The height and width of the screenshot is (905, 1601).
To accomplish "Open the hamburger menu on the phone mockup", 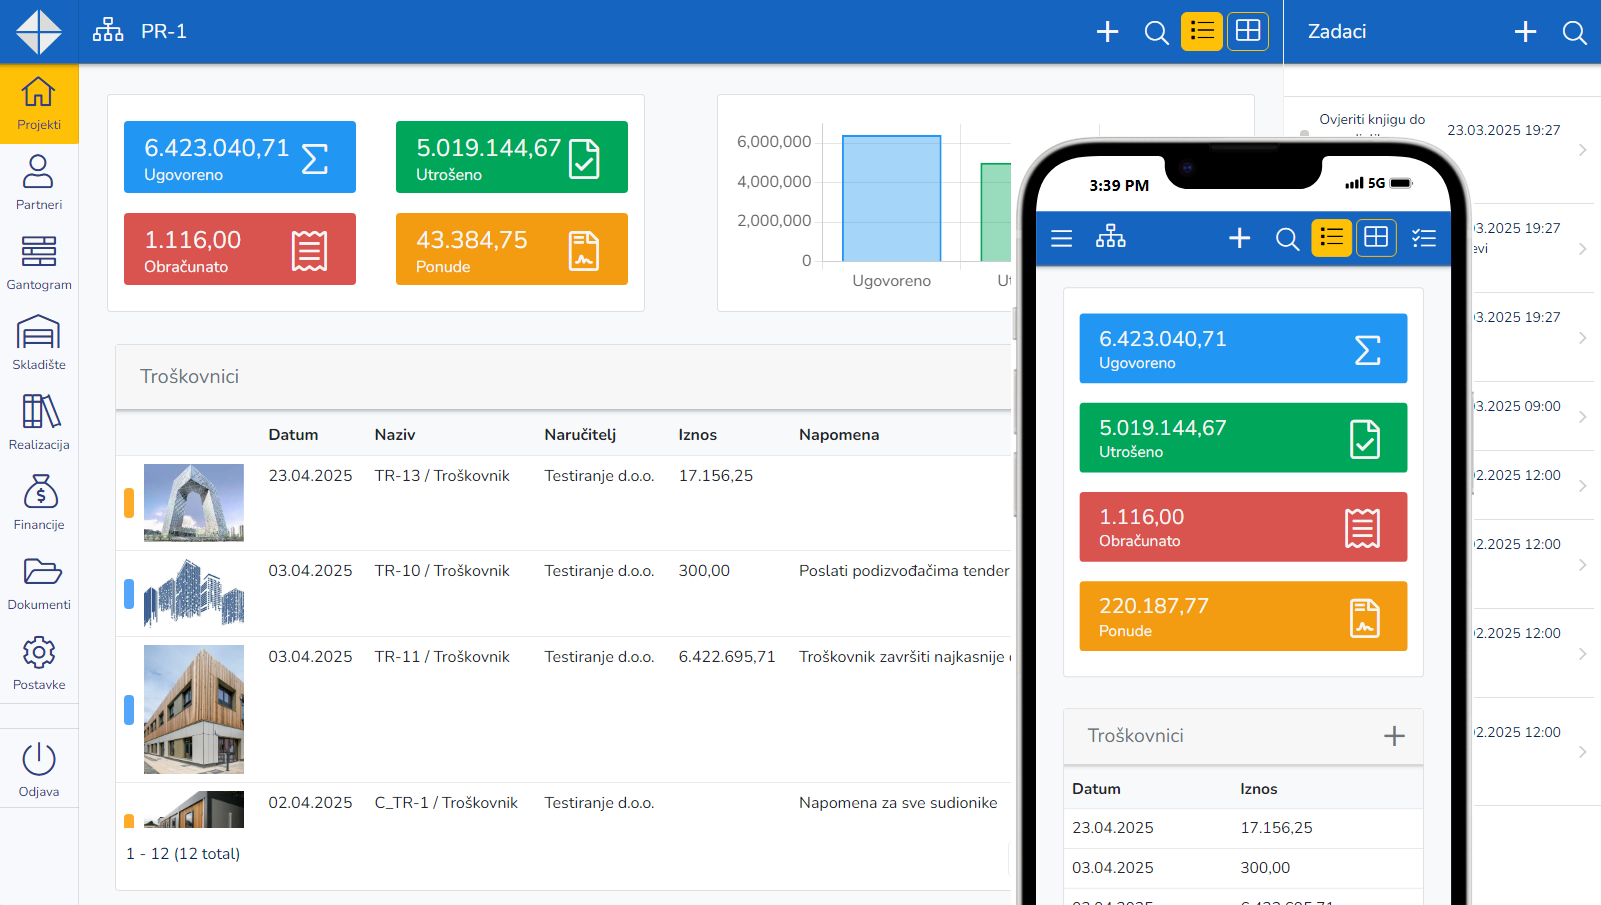I will coord(1061,238).
